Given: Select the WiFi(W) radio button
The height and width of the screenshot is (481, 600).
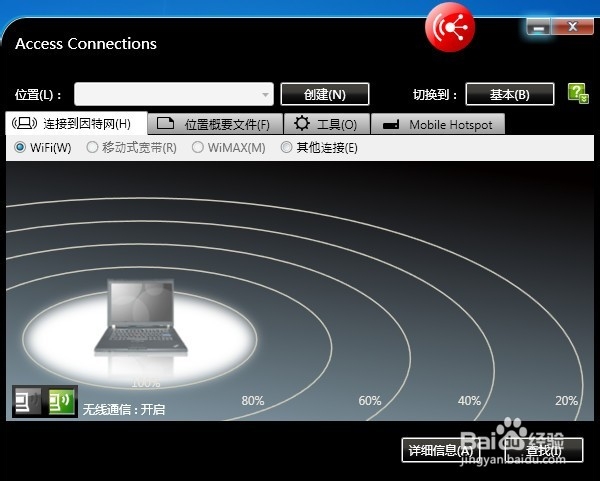Looking at the screenshot, I should [x=20, y=147].
